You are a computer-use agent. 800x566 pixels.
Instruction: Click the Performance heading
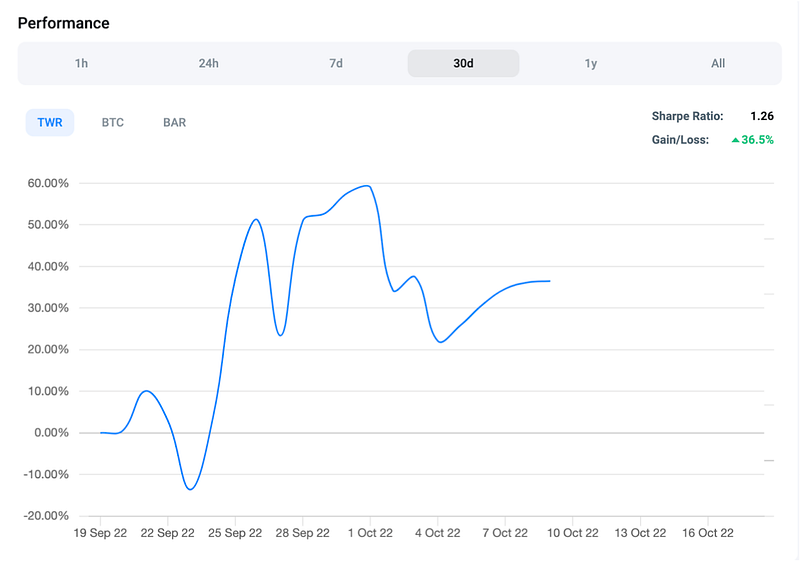point(64,23)
